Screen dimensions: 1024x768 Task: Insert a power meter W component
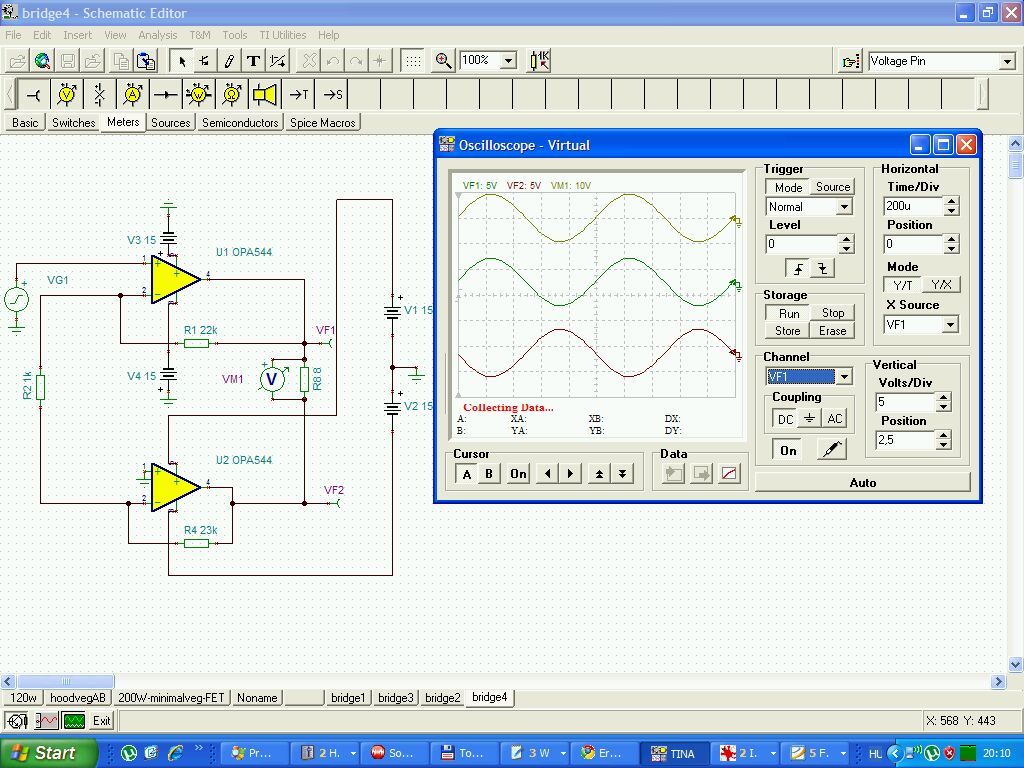pyautogui.click(x=199, y=95)
